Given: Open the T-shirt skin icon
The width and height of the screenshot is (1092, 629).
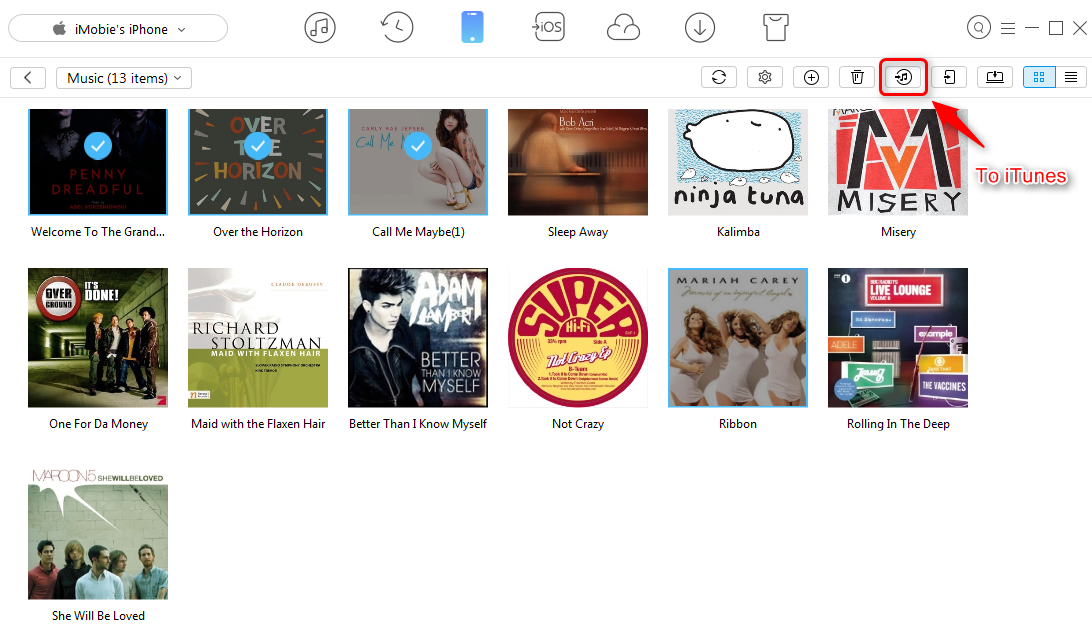Looking at the screenshot, I should click(776, 28).
